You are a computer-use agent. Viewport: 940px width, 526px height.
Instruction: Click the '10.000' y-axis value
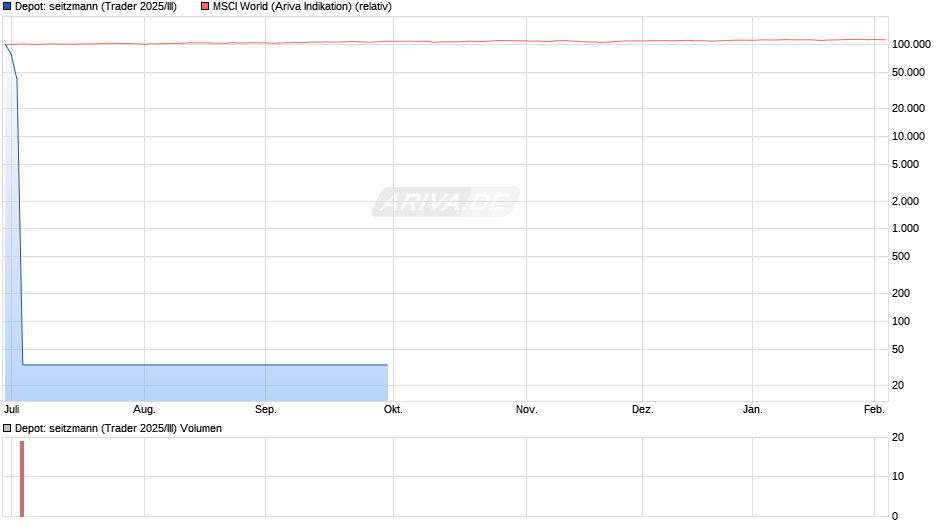(908, 136)
